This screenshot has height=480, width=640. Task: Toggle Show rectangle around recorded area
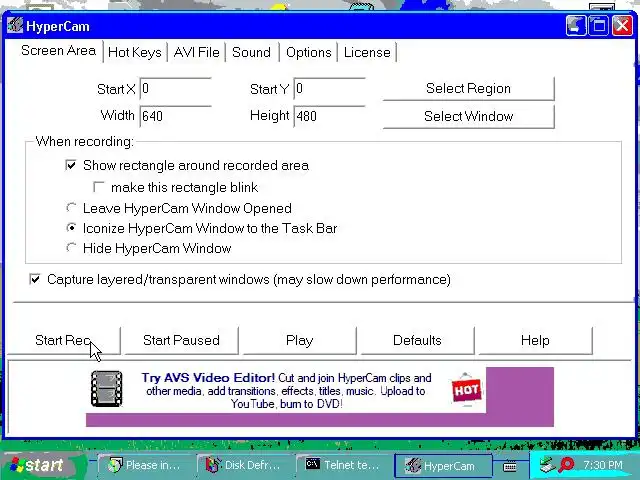[71, 165]
